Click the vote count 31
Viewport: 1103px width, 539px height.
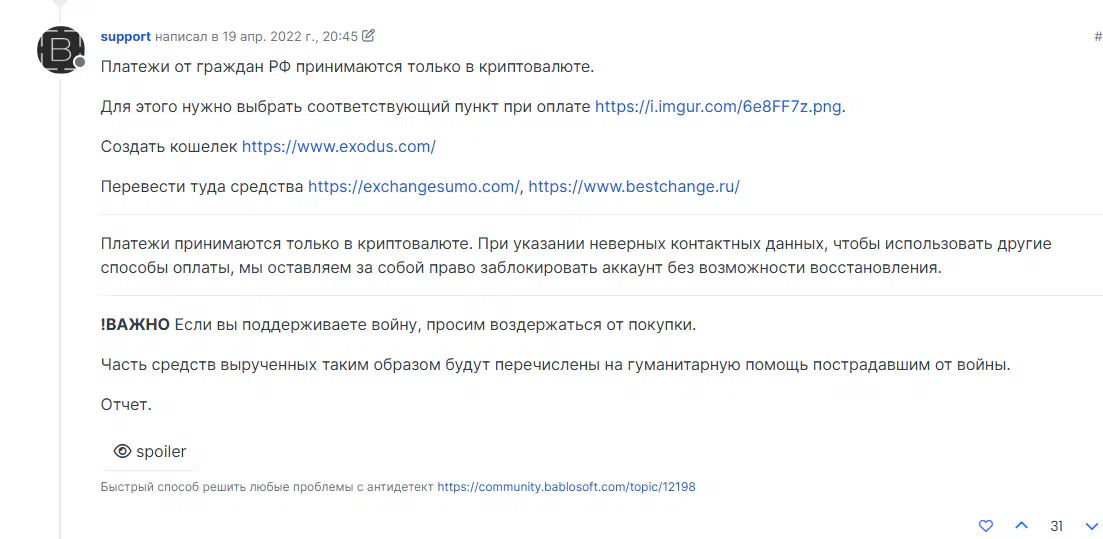[1057, 526]
